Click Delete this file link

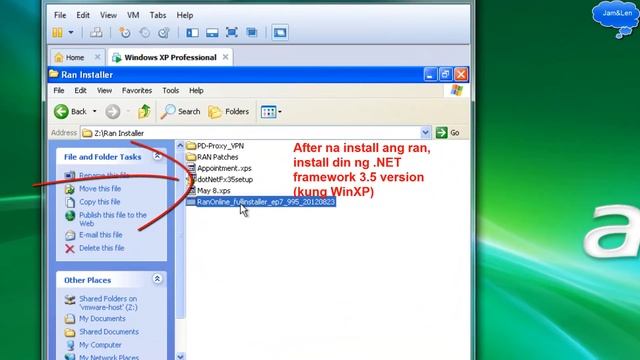tap(102, 248)
